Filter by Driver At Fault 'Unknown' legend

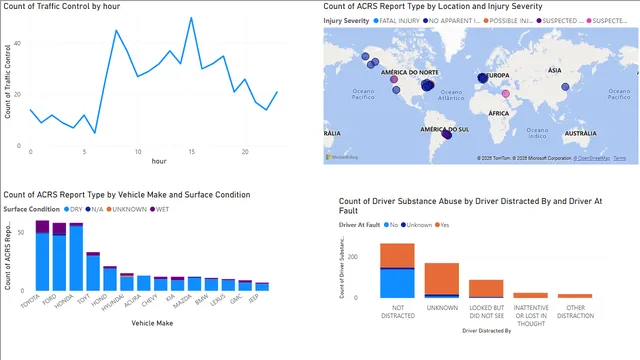416,225
